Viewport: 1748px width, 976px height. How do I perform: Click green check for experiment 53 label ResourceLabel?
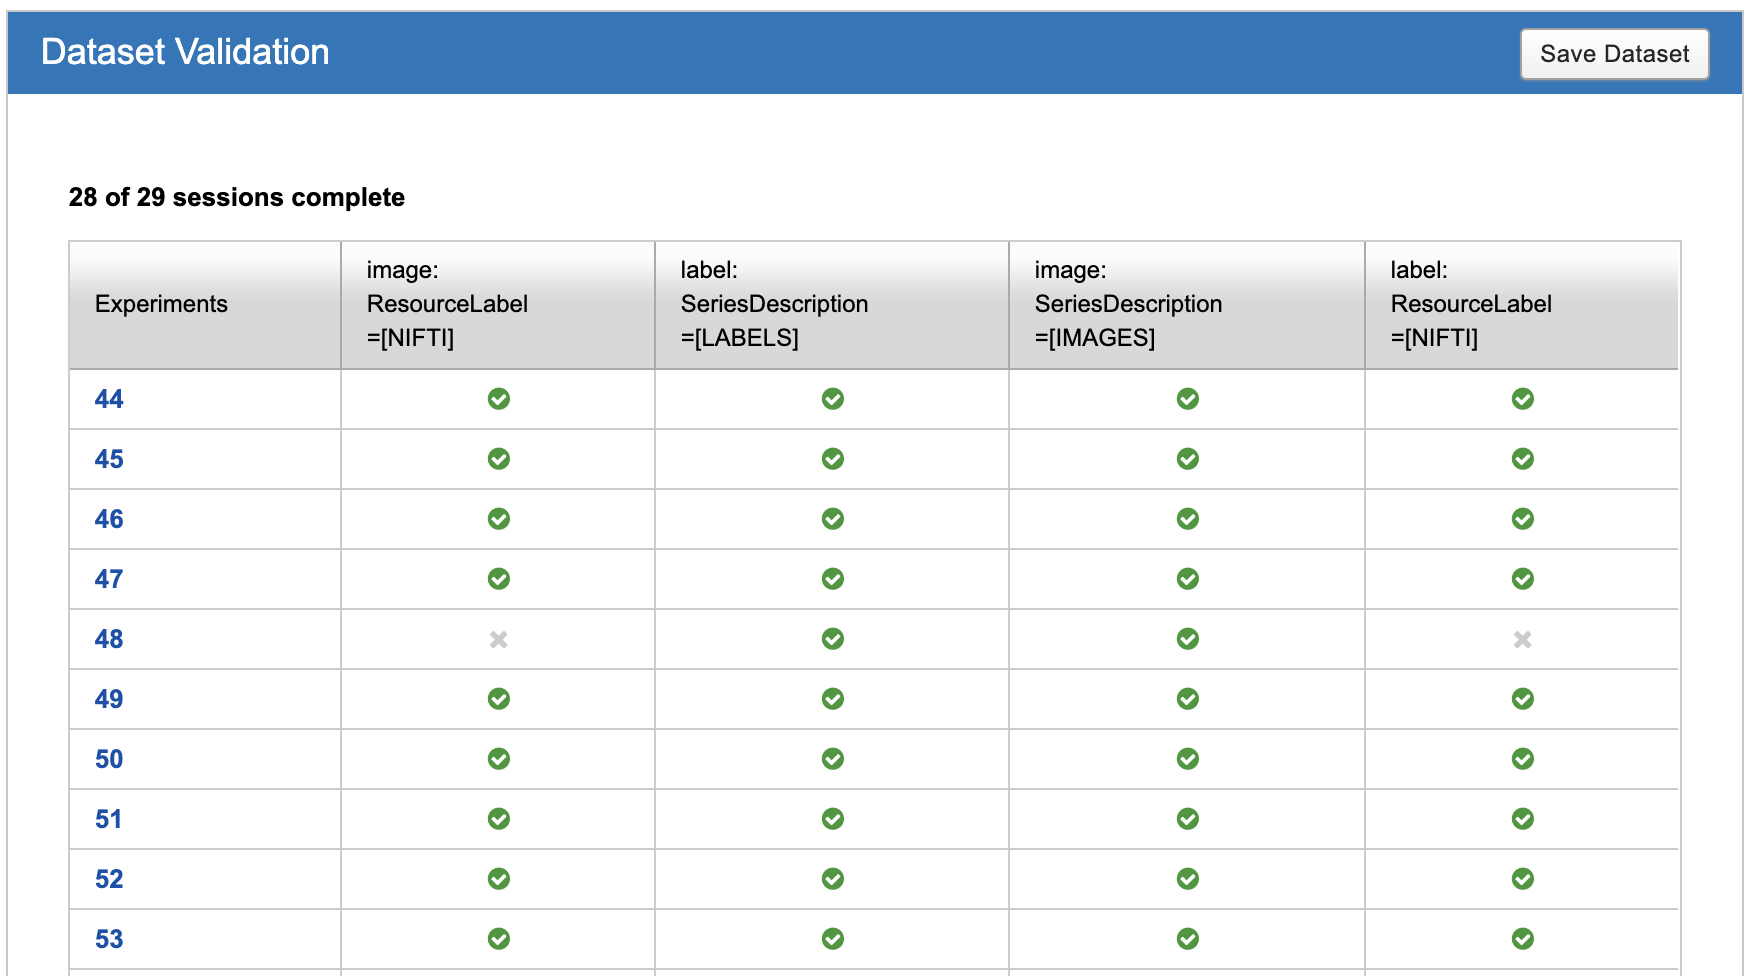point(1522,939)
